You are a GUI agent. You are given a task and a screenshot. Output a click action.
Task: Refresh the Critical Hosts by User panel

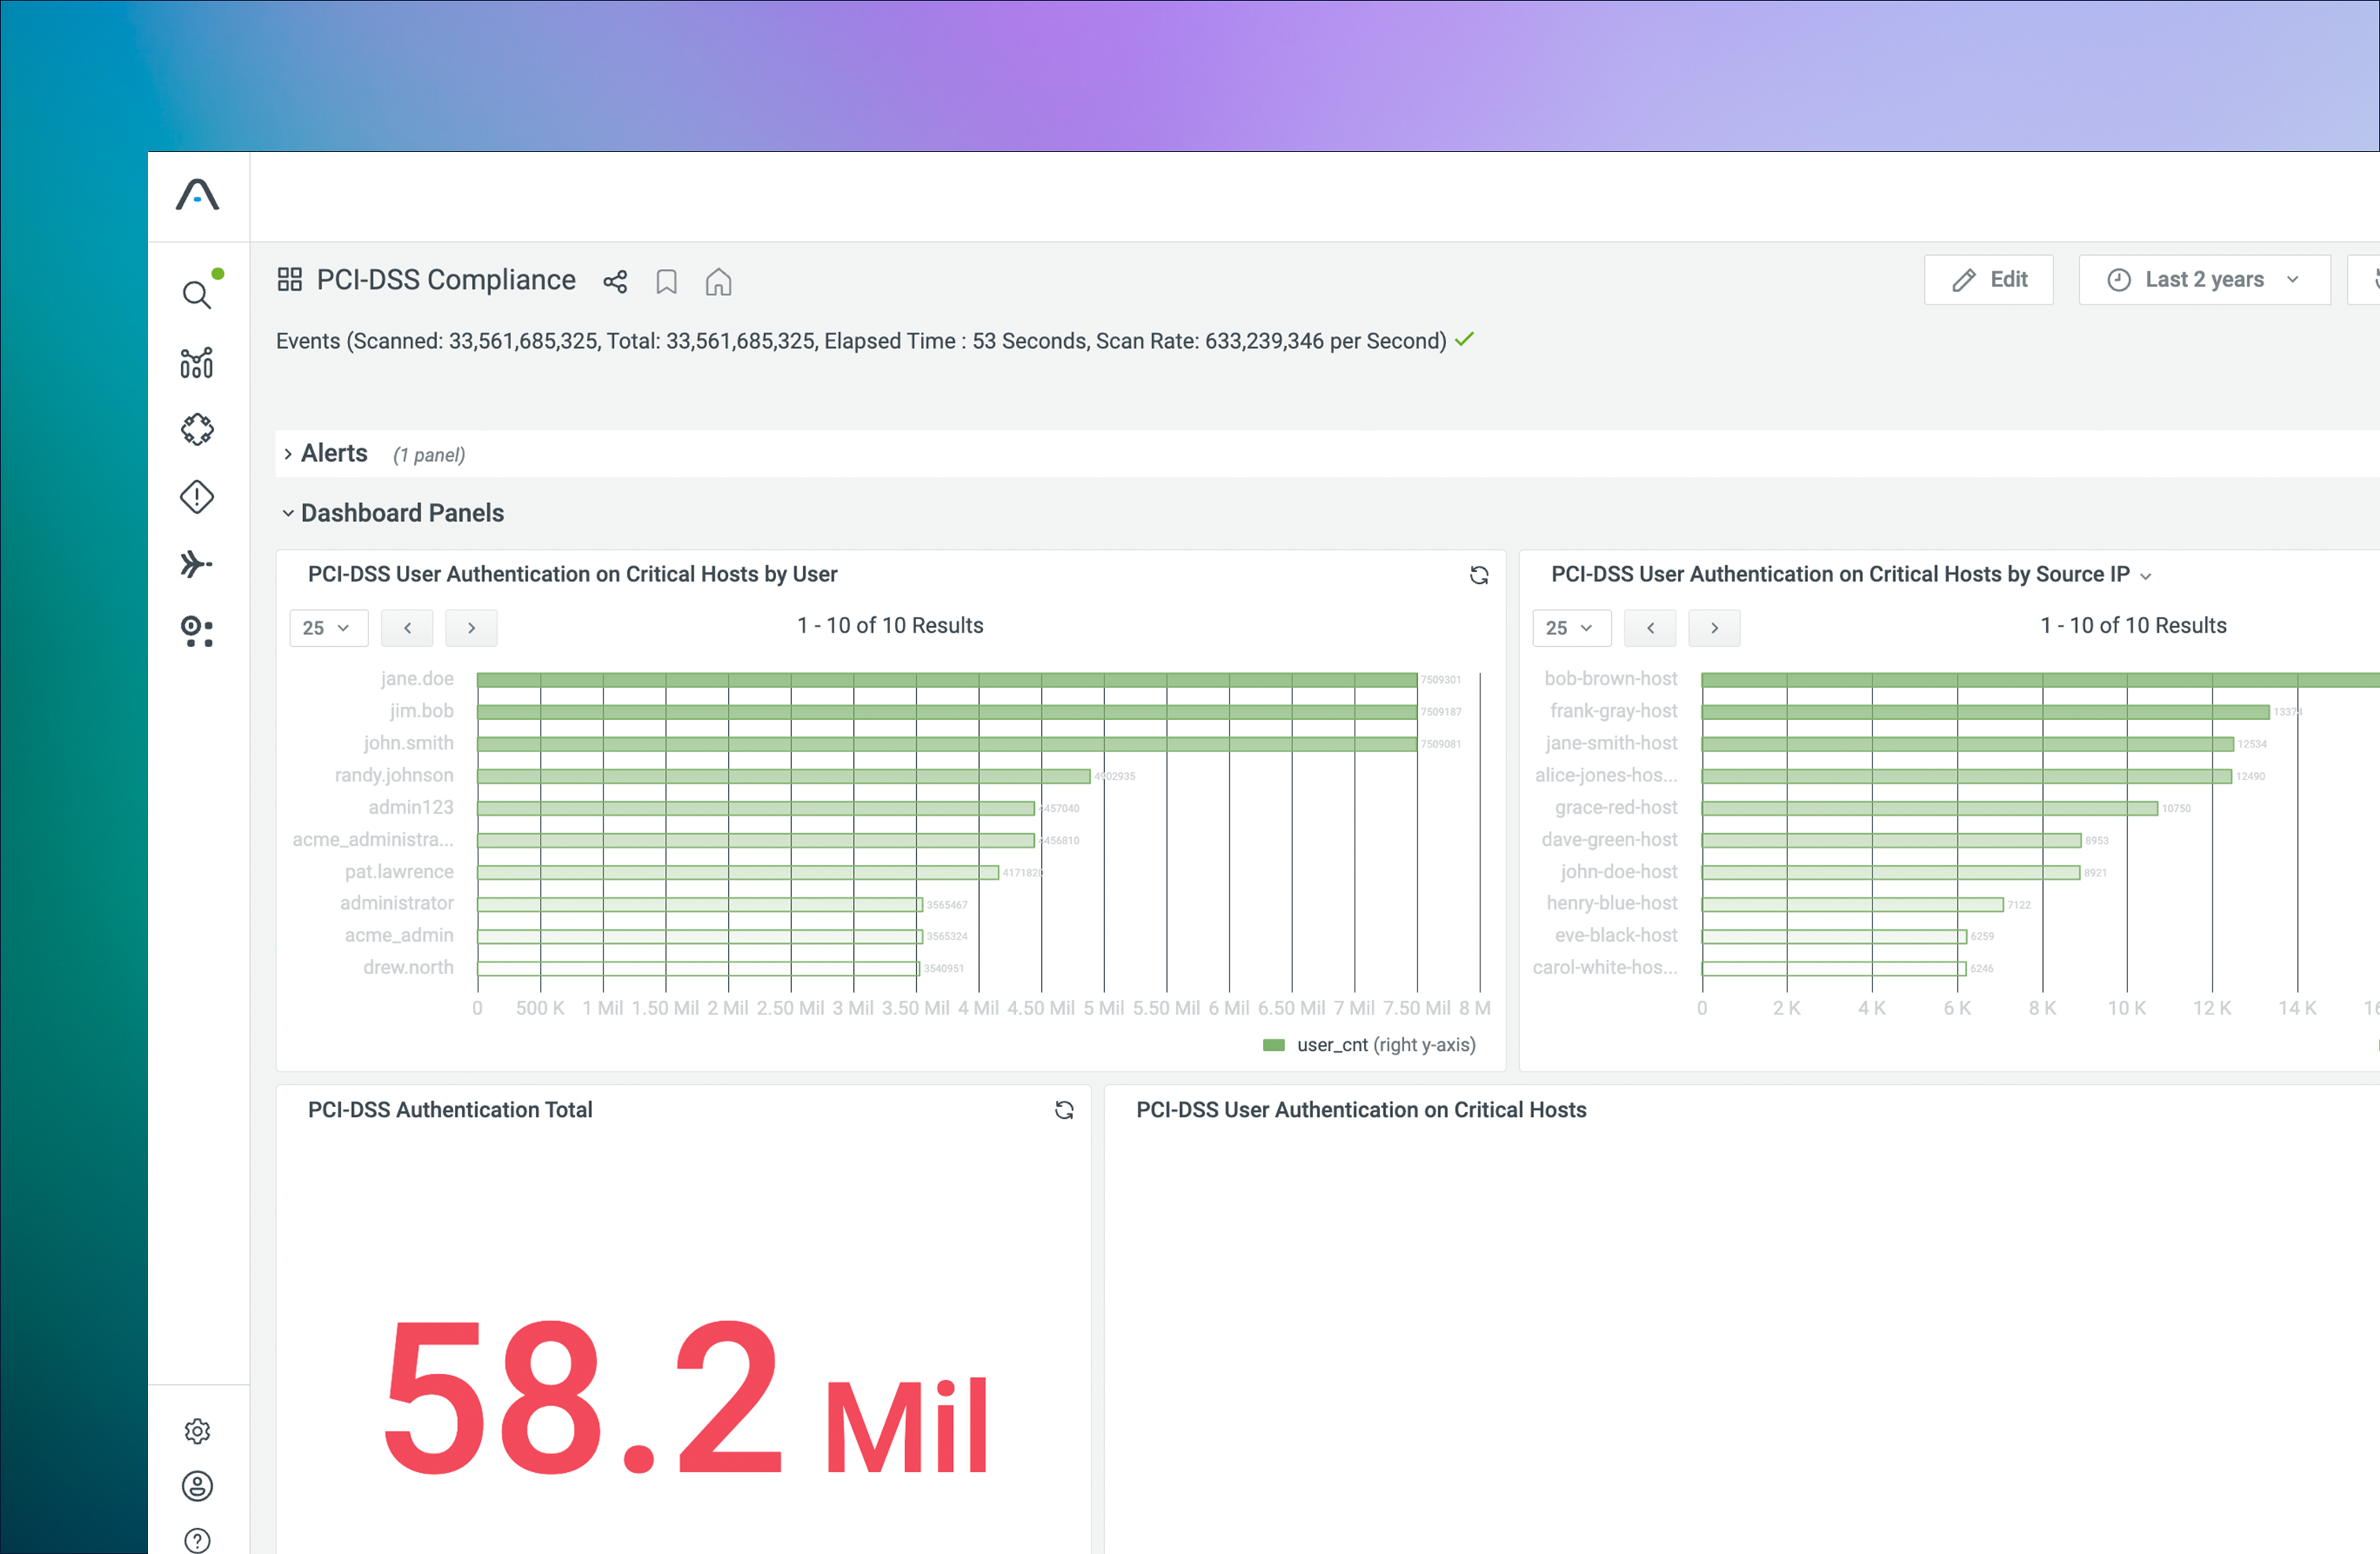pyautogui.click(x=1478, y=575)
